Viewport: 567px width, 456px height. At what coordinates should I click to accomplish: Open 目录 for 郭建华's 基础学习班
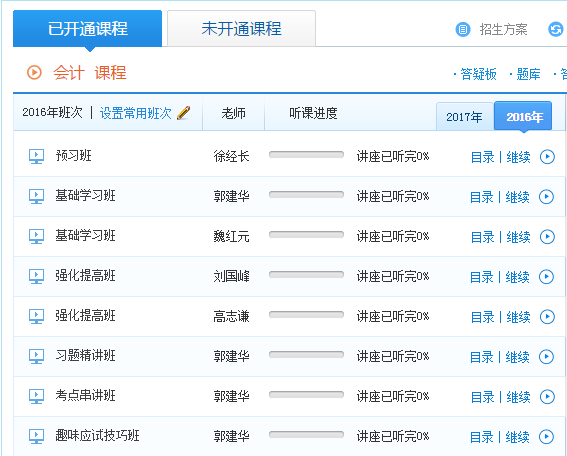coord(482,197)
